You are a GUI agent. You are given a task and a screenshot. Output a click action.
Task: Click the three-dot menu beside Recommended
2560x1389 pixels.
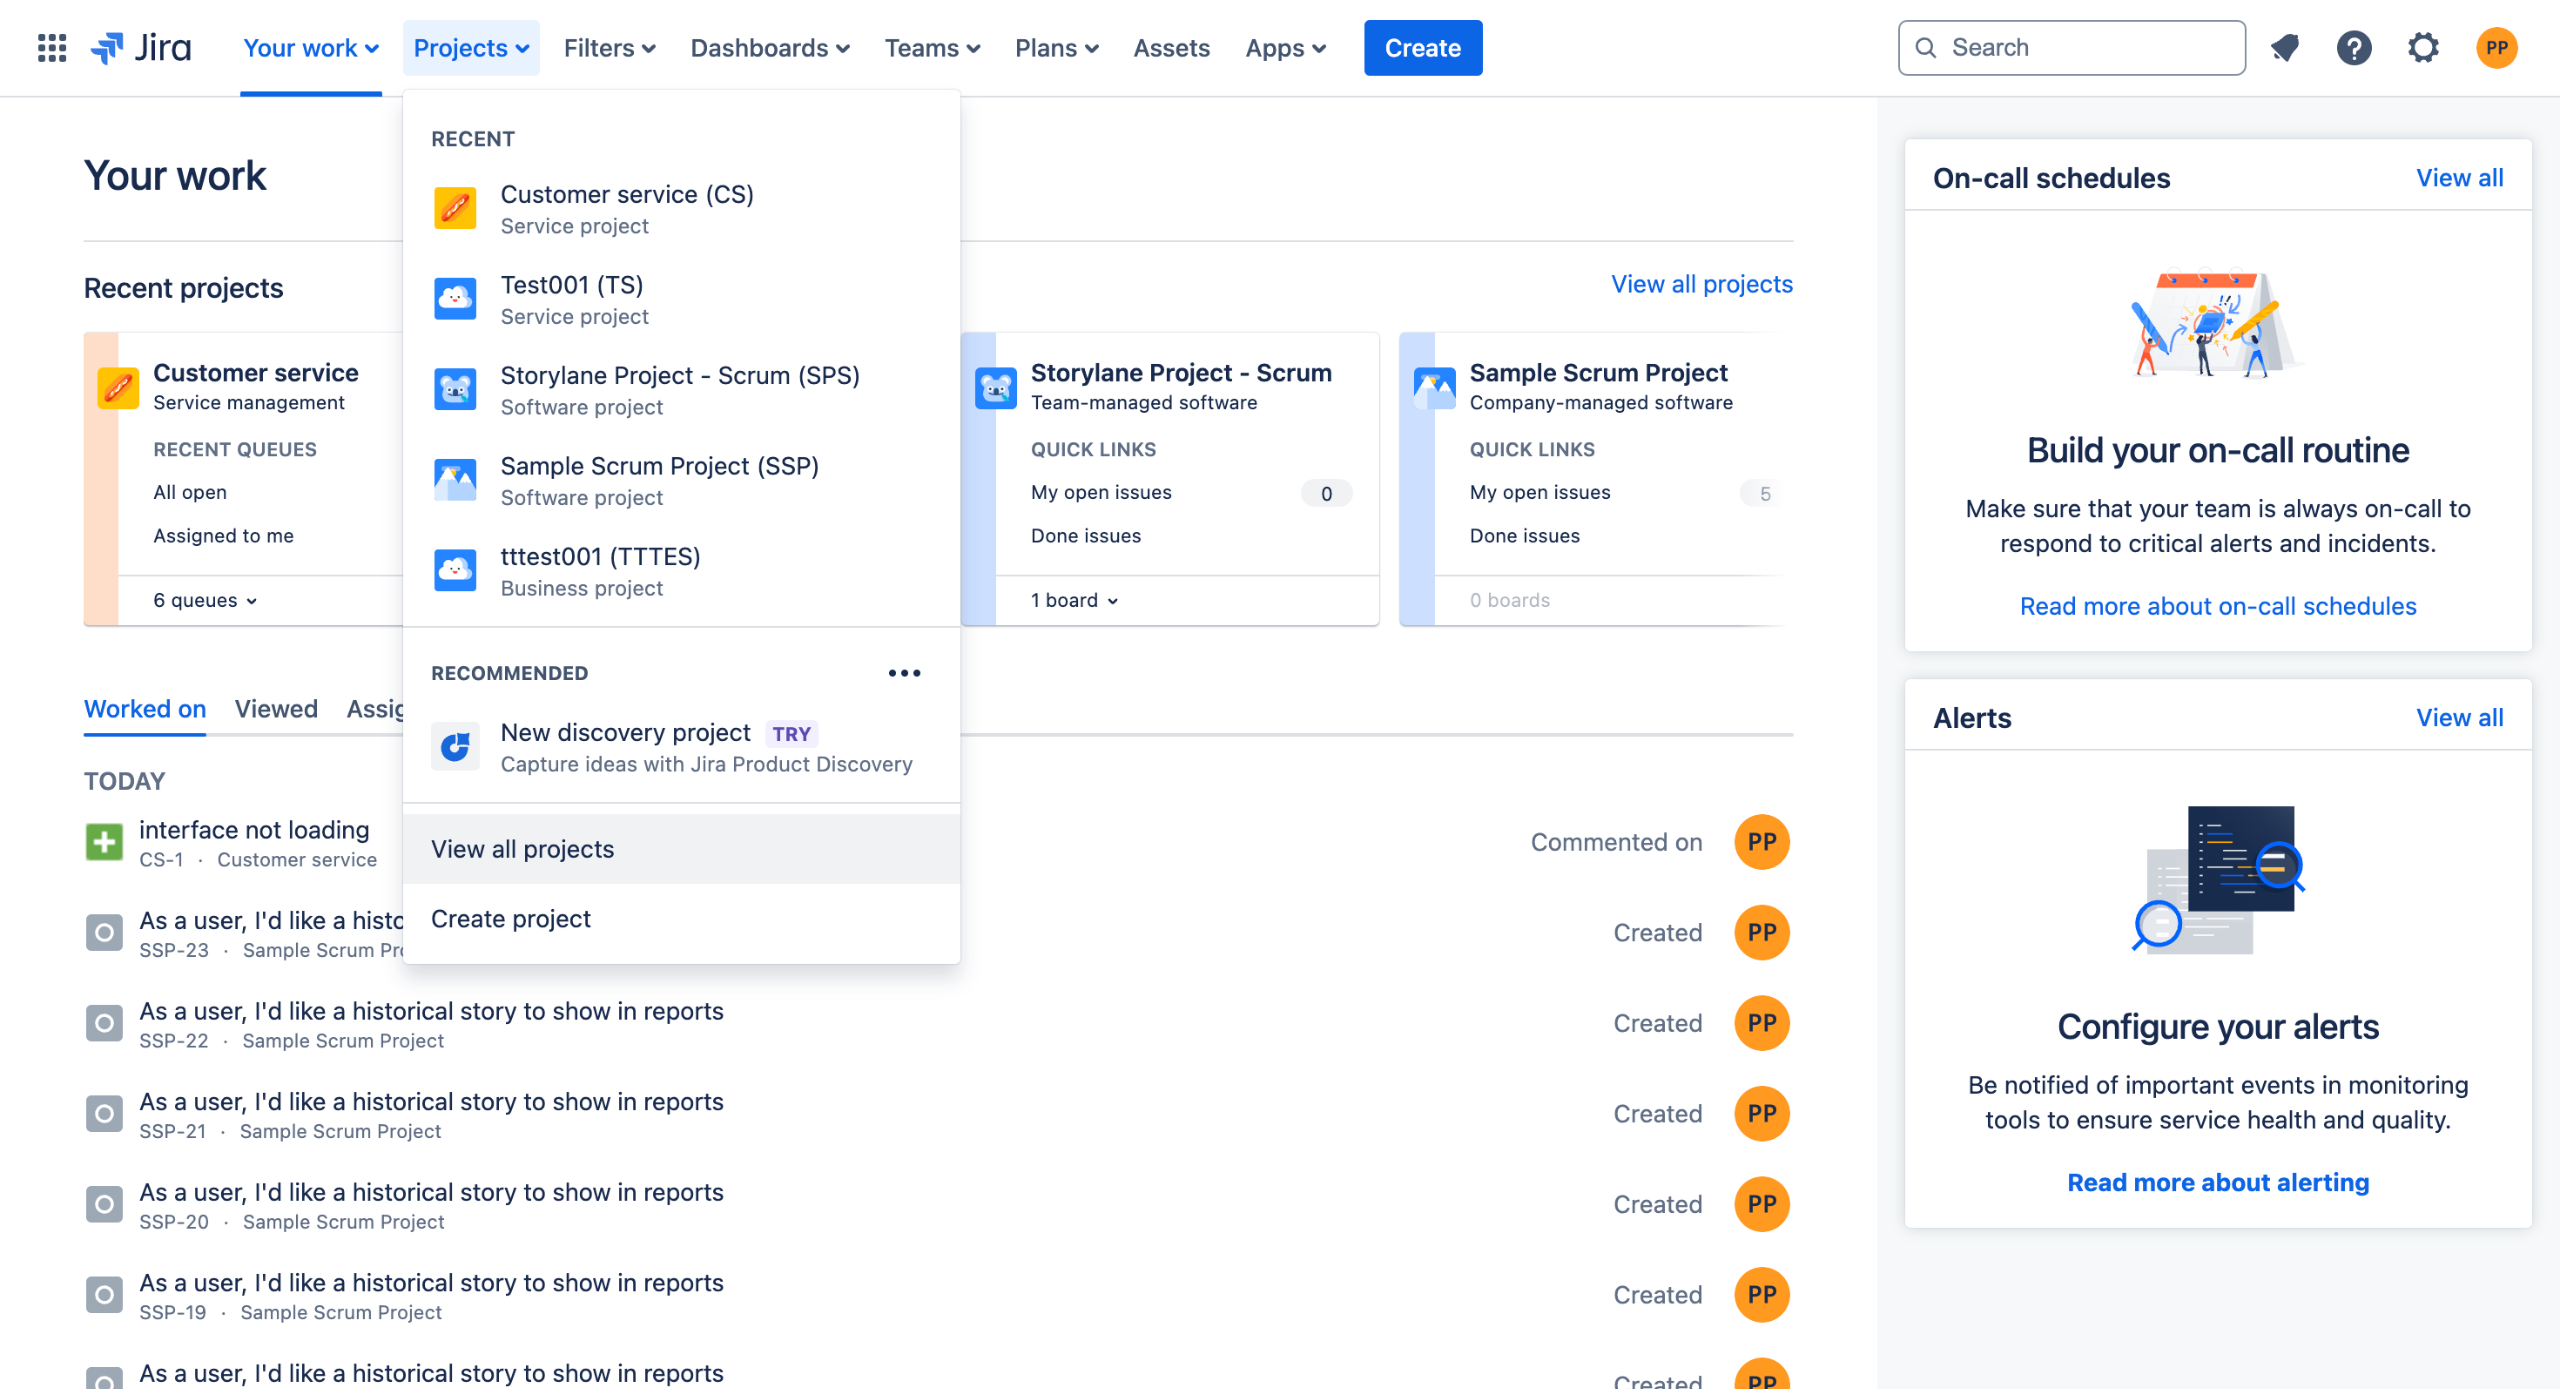pyautogui.click(x=904, y=673)
